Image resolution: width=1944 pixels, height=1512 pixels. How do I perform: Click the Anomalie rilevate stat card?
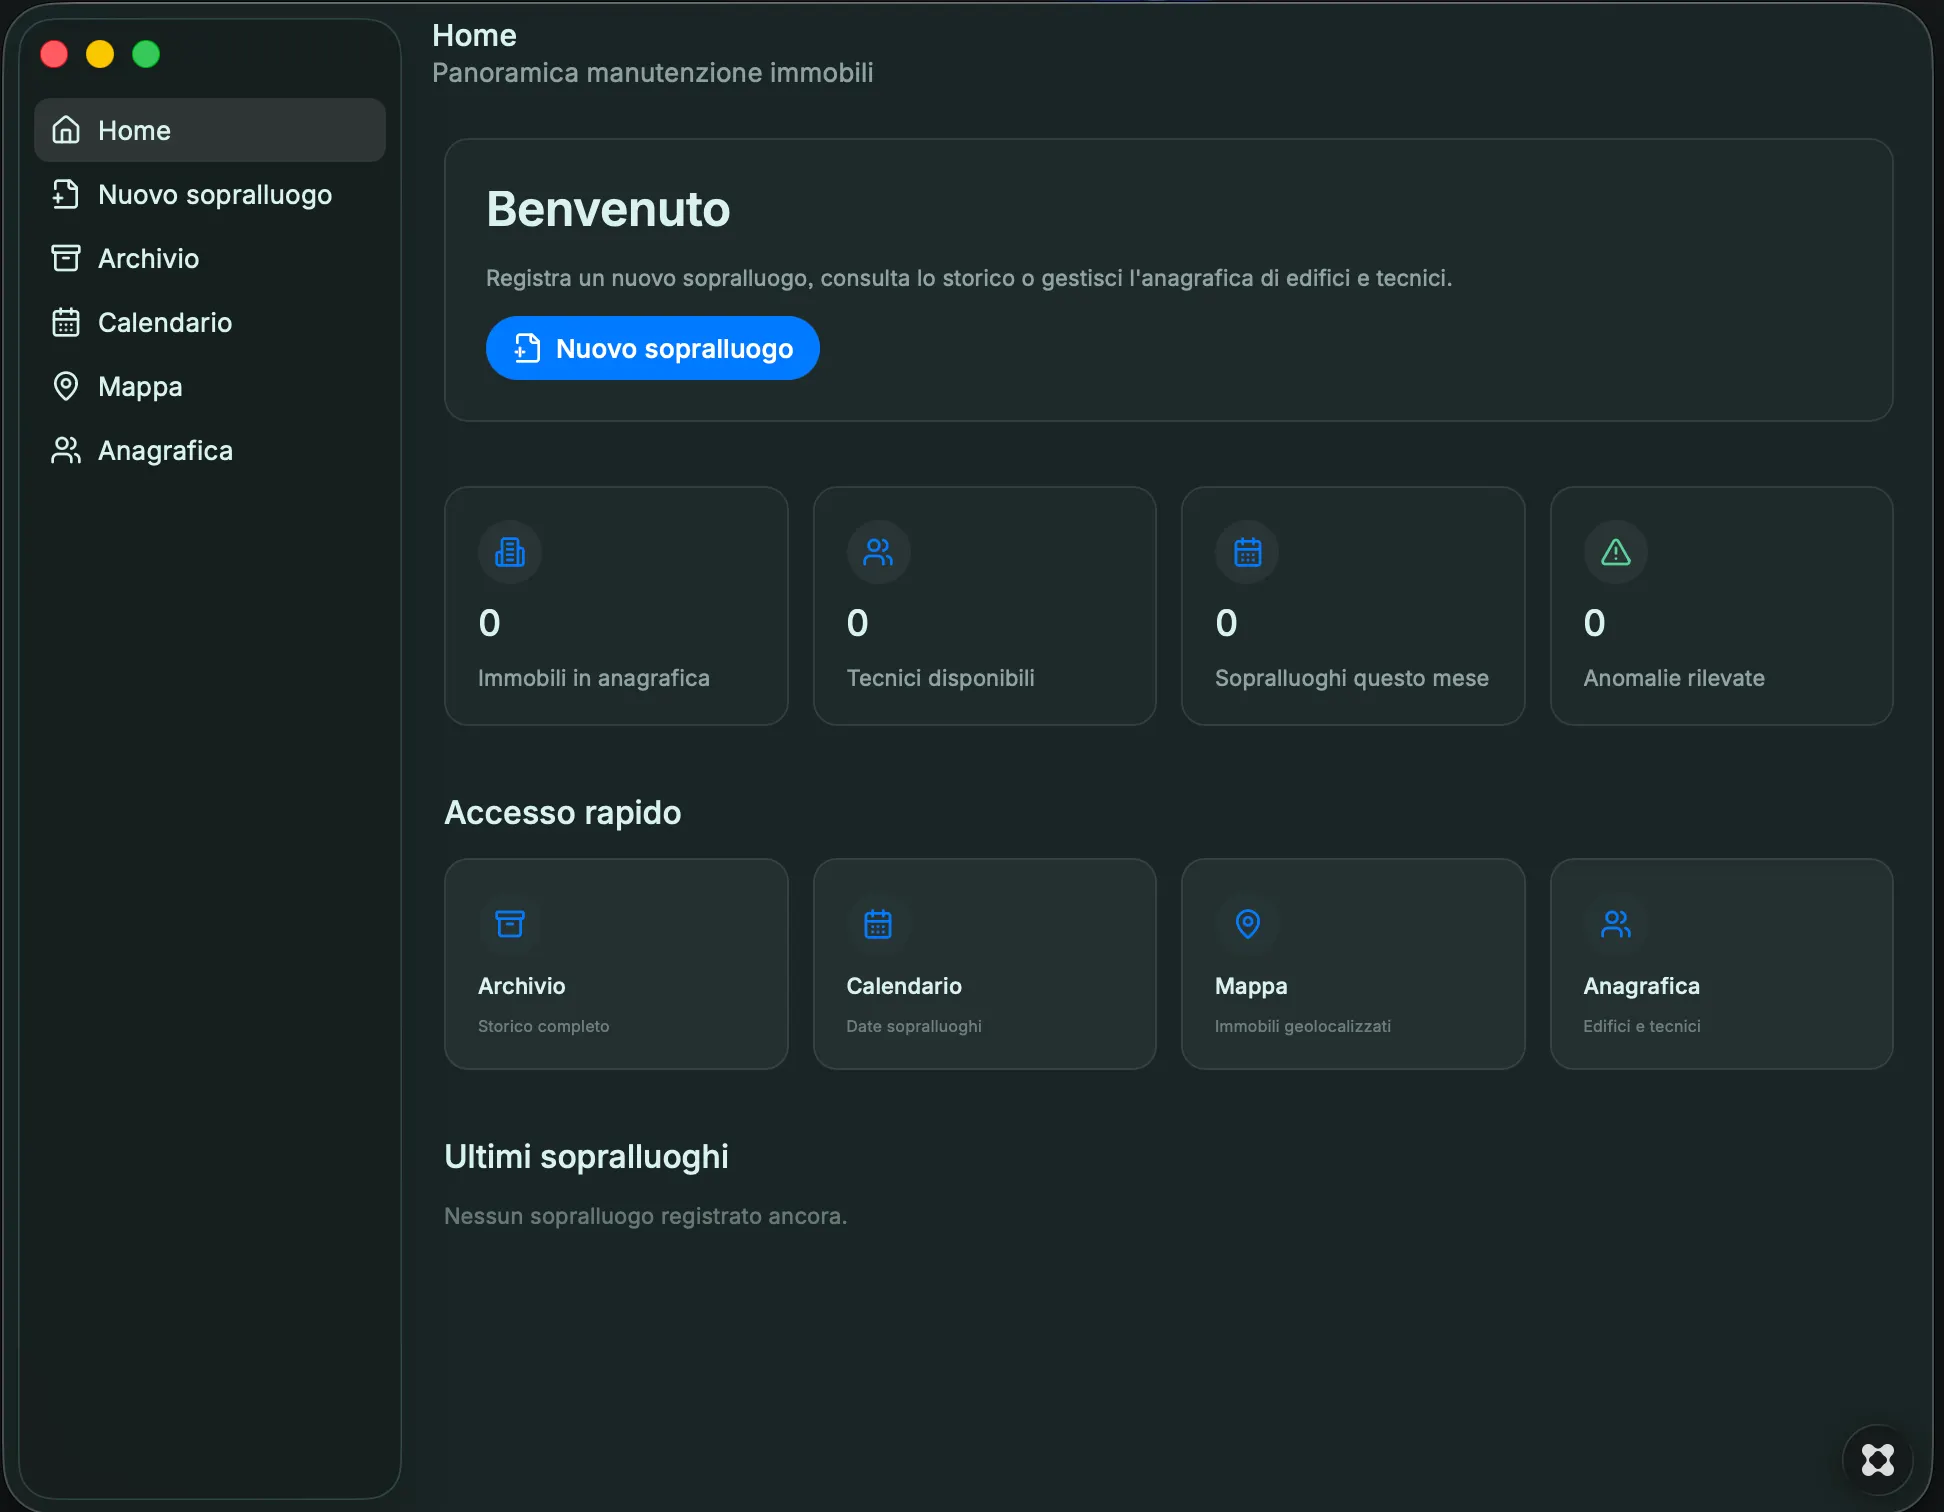pyautogui.click(x=1721, y=606)
